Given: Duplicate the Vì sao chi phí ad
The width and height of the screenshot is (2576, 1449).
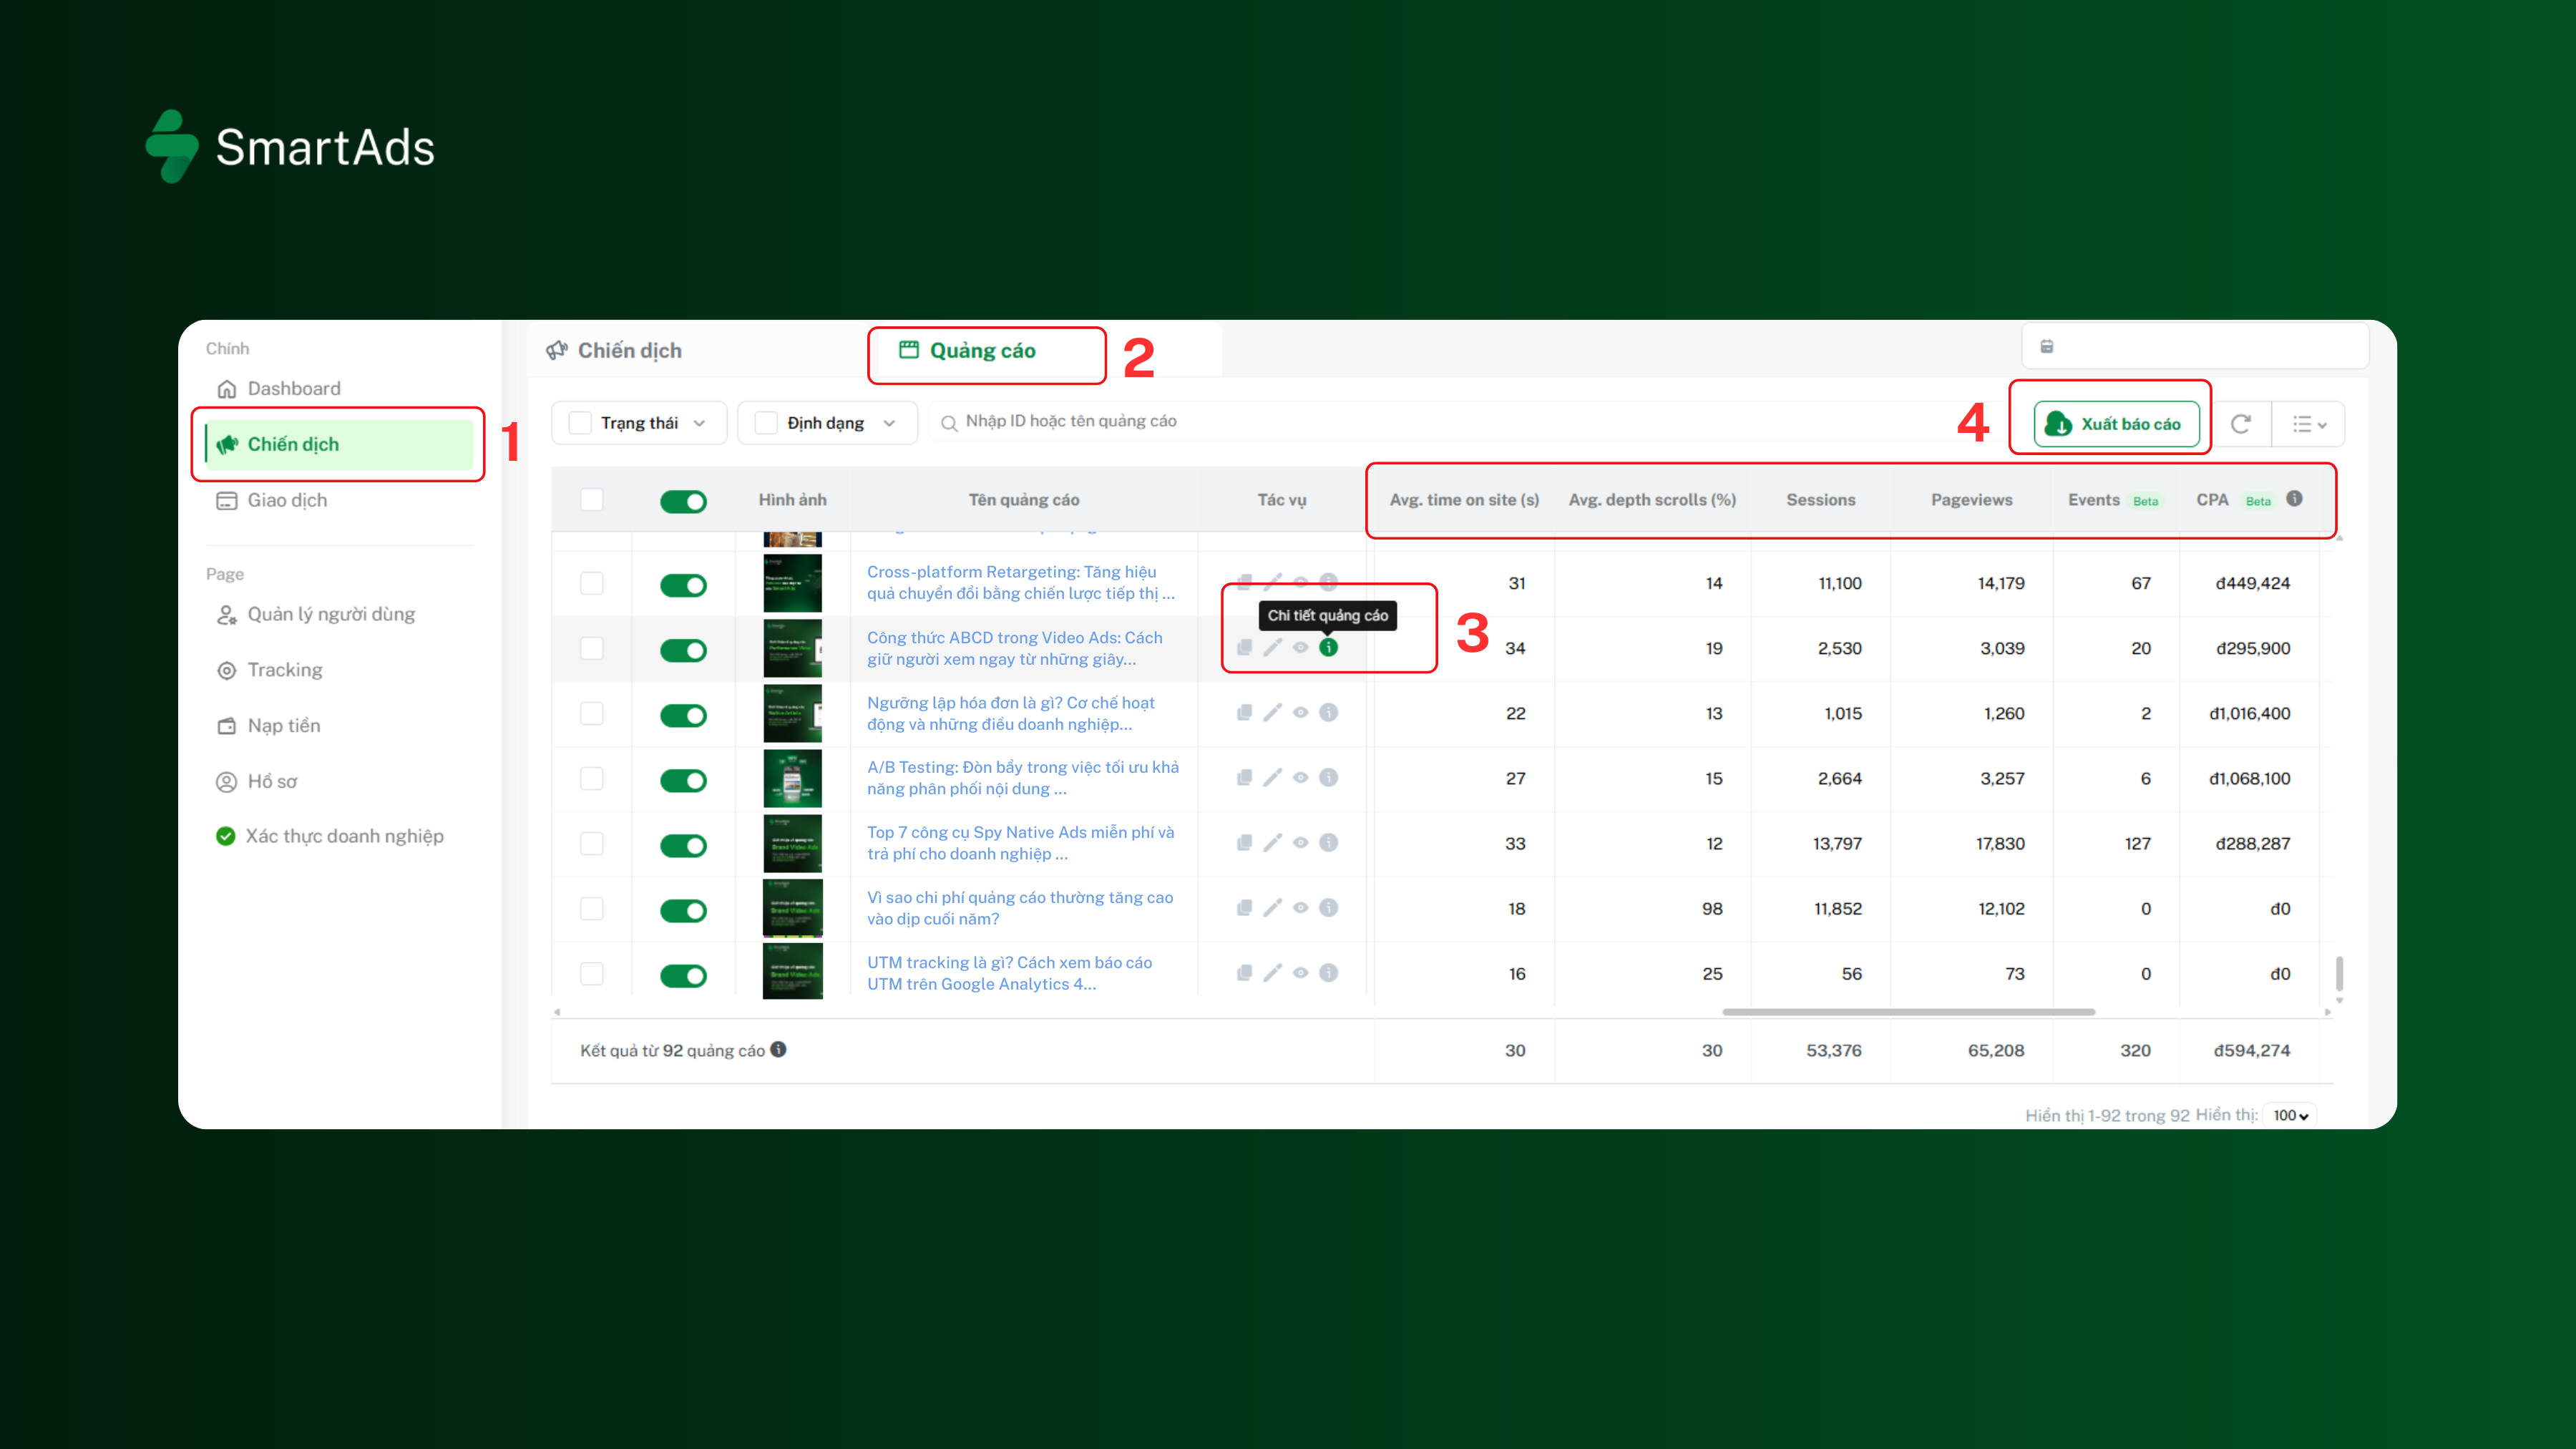Looking at the screenshot, I should (1244, 908).
